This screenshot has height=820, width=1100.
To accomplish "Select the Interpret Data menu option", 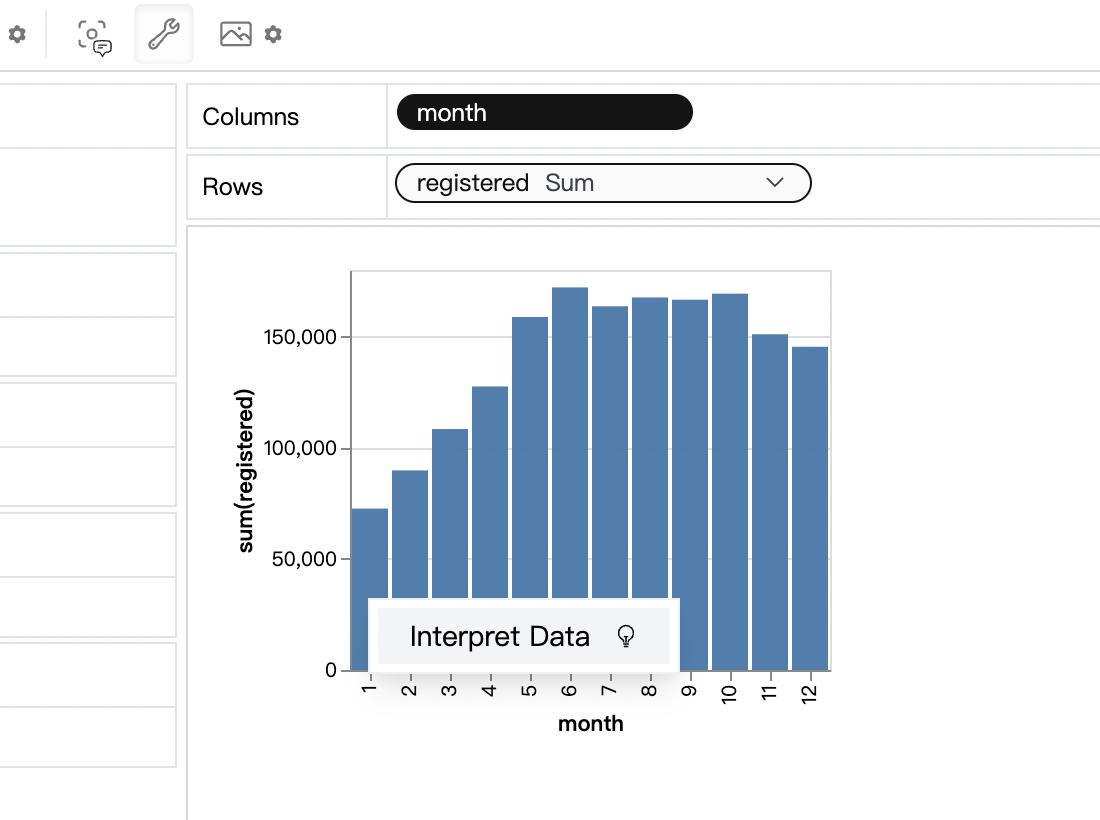I will coord(500,636).
